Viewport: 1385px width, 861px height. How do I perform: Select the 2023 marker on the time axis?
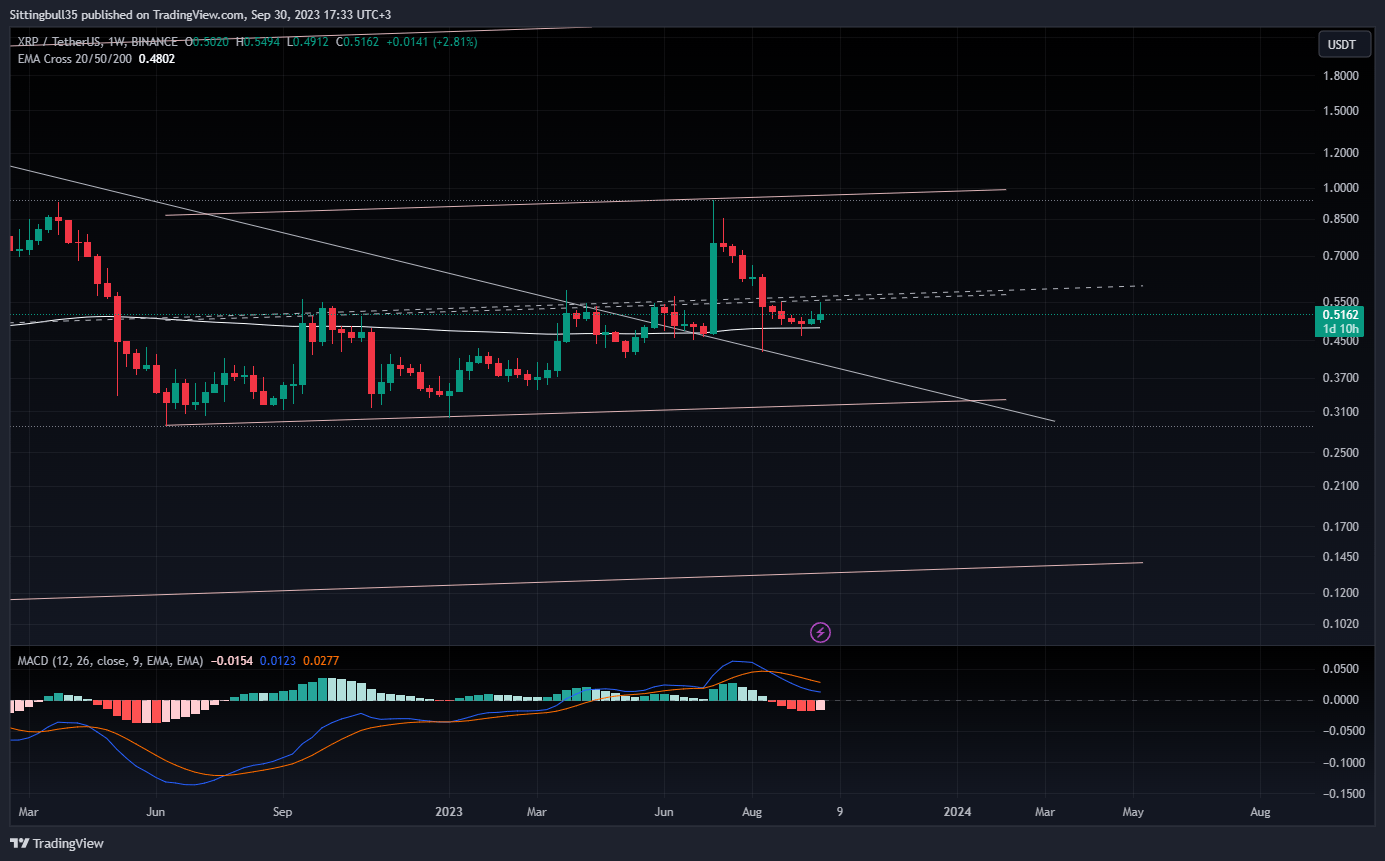448,812
